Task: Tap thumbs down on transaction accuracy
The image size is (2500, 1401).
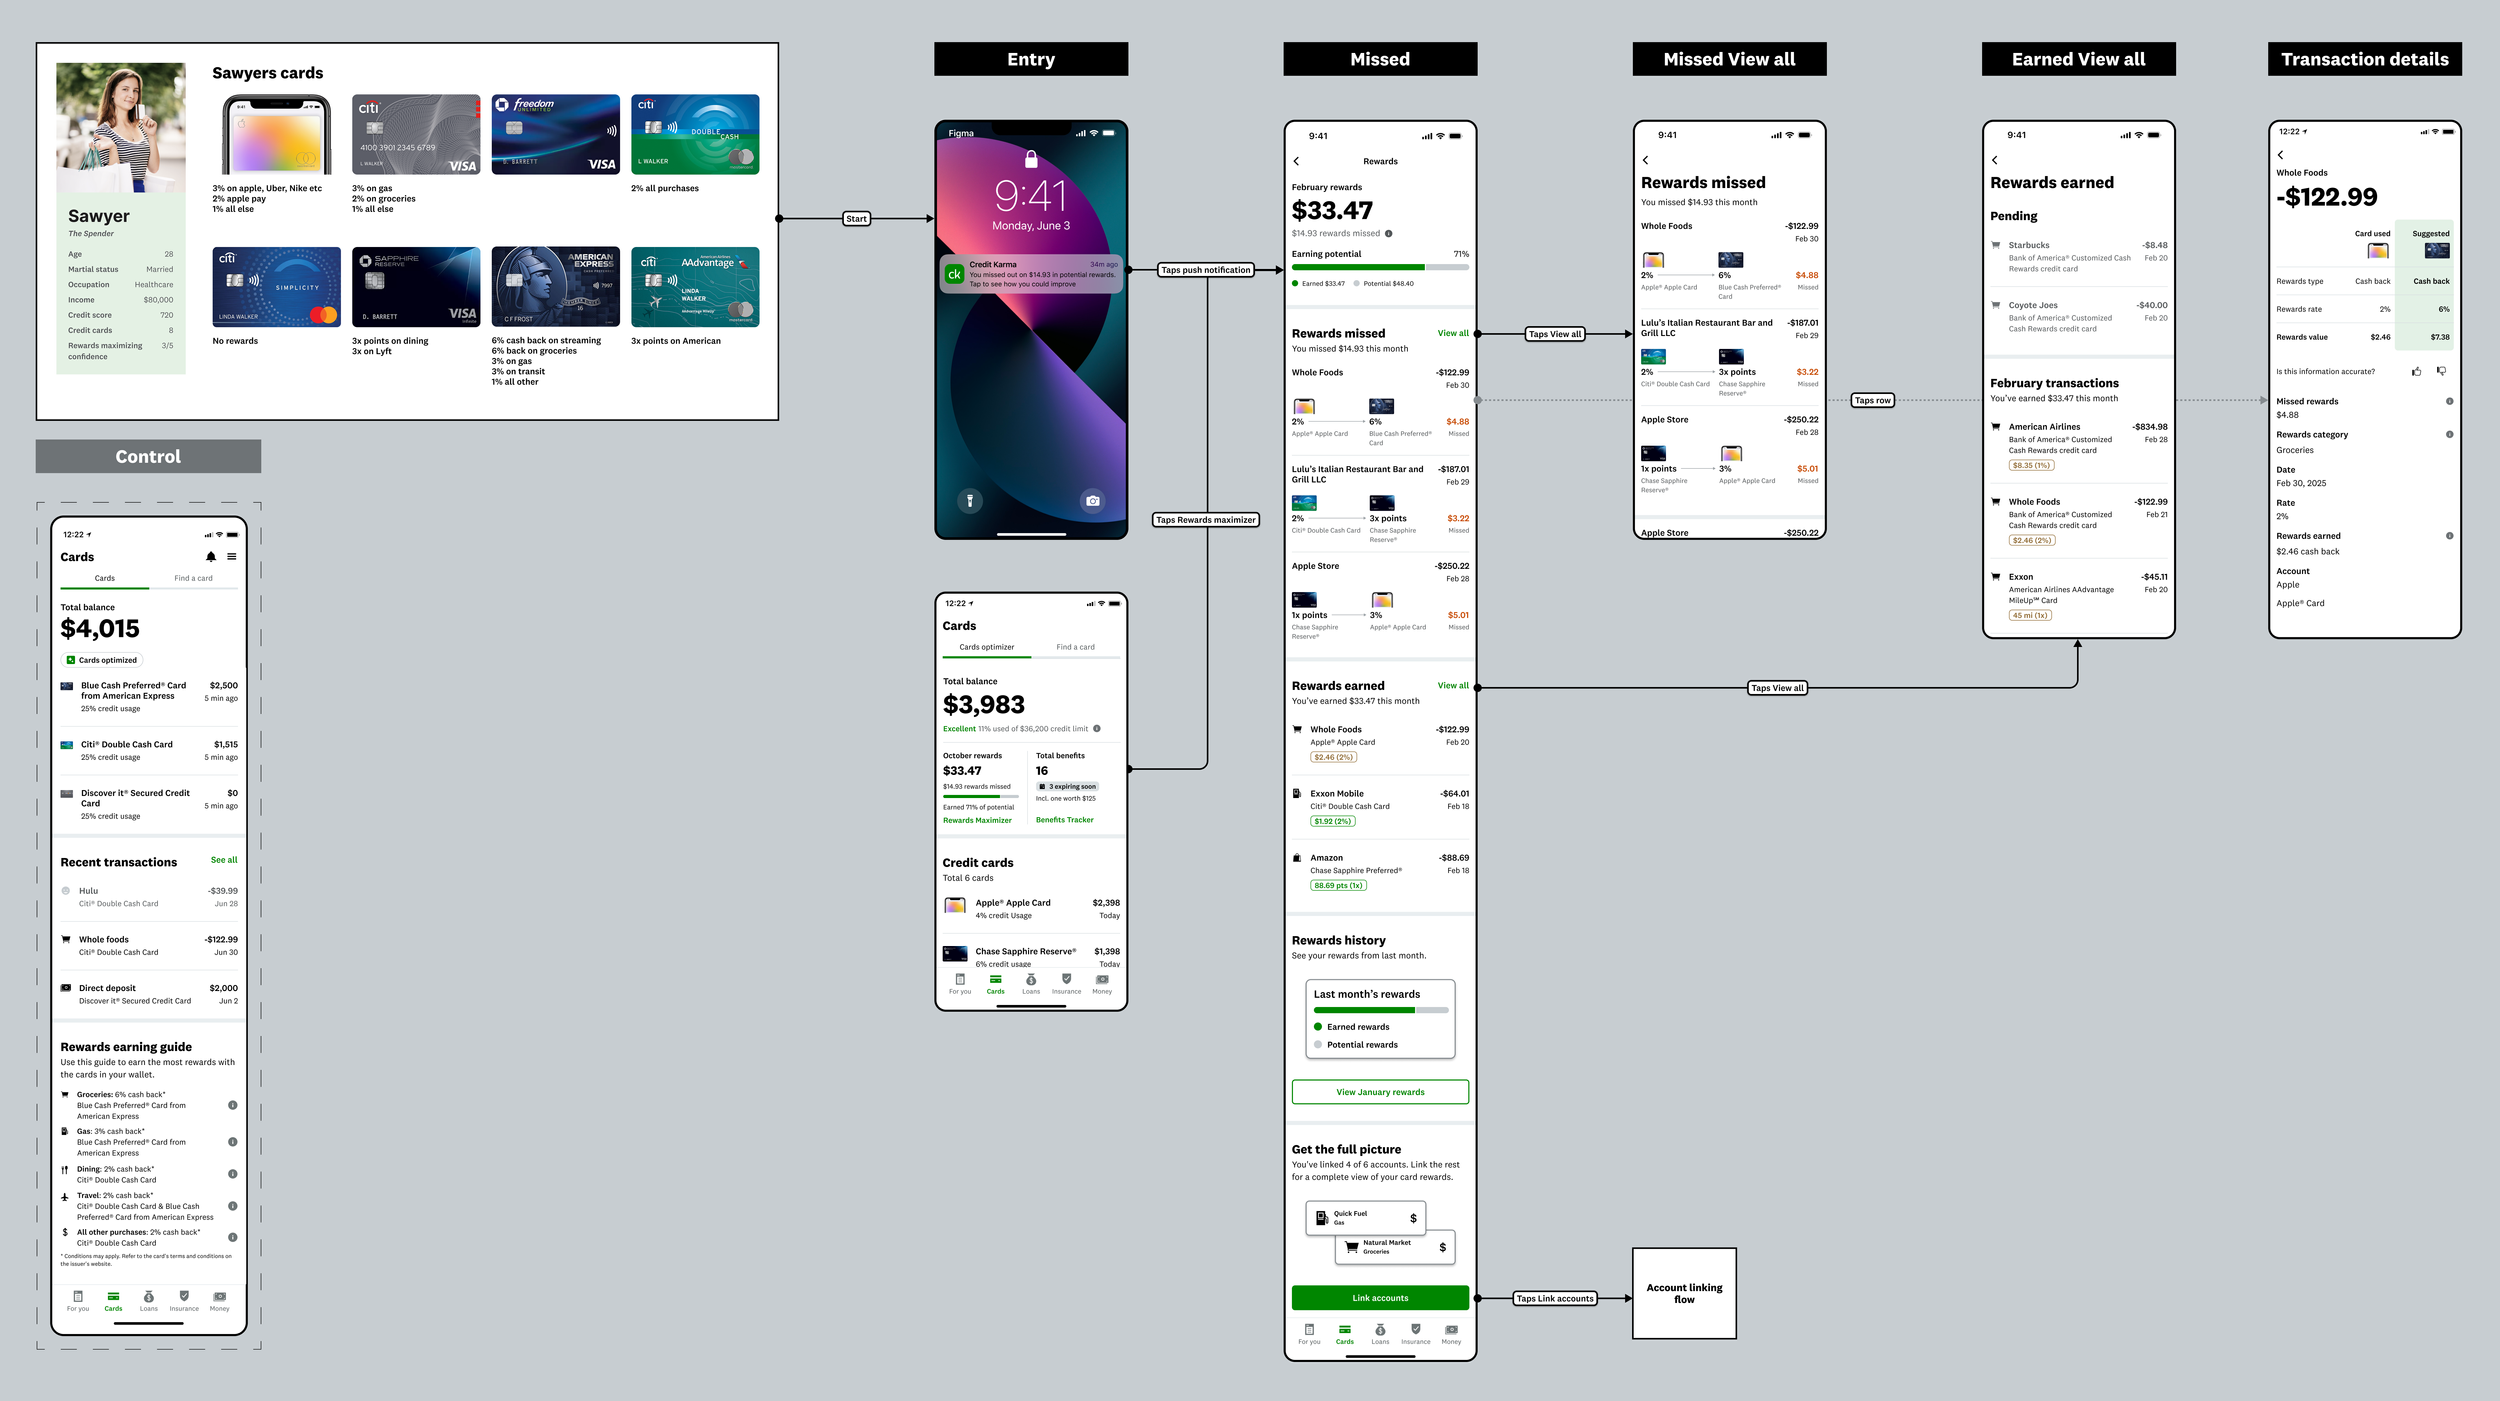Action: coord(2441,371)
